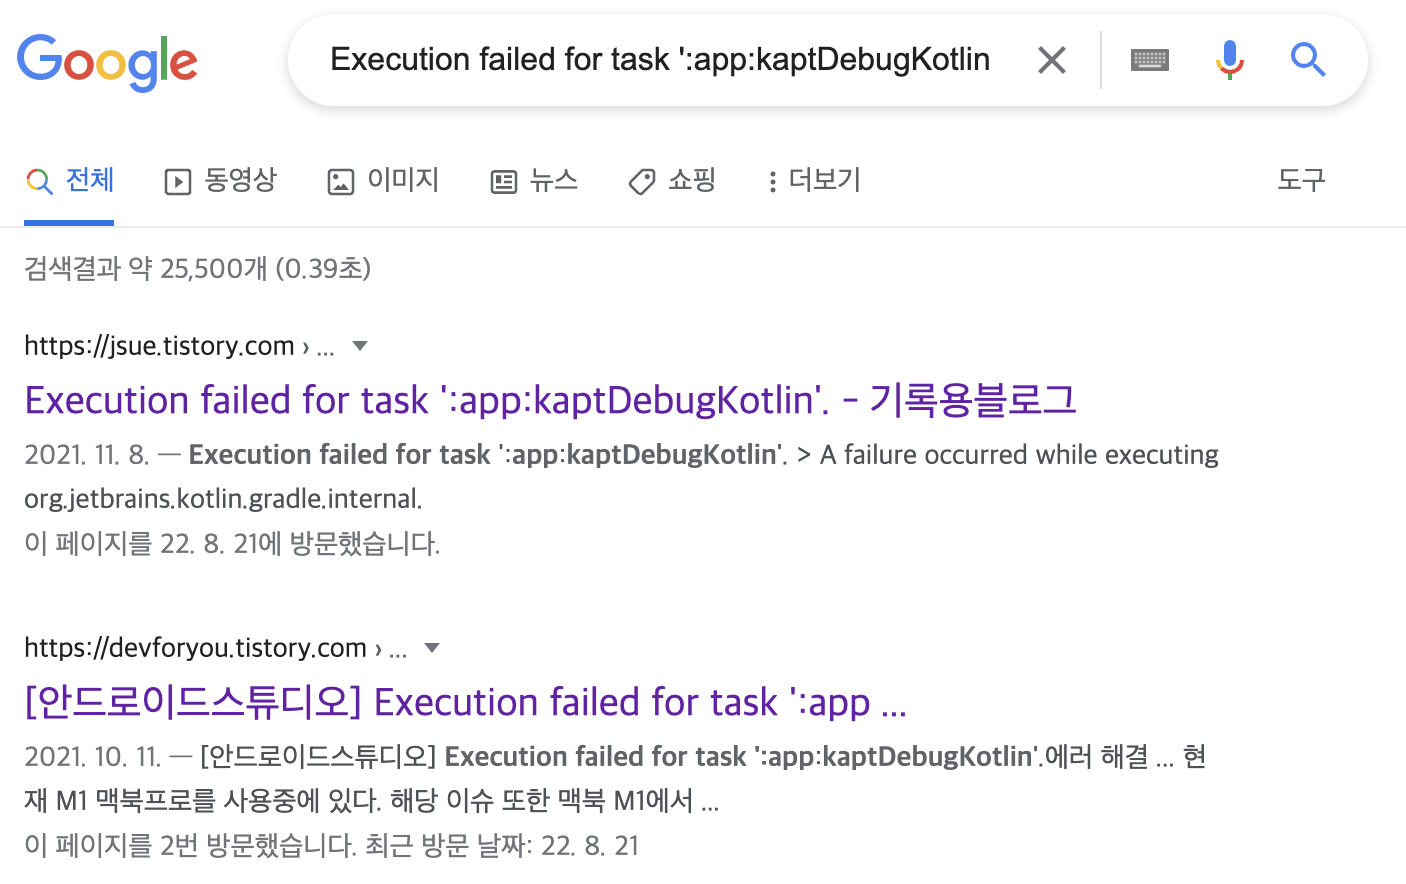
Task: Click the https://jsue.tistory.com URL breadcrumb
Action: 180,346
